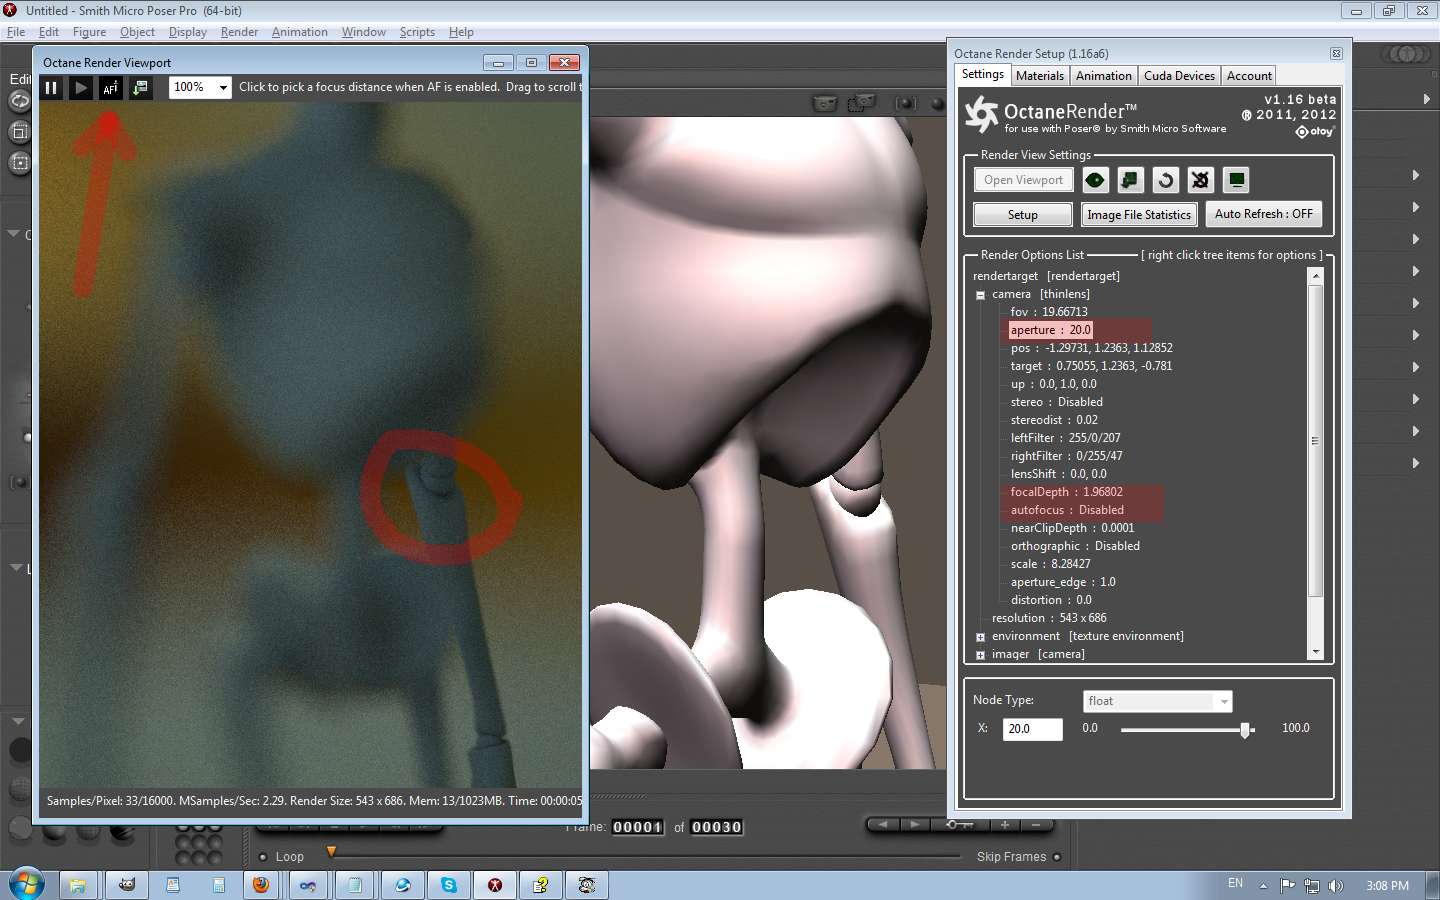
Task: Click the Poser icon in the taskbar
Action: click(495, 885)
